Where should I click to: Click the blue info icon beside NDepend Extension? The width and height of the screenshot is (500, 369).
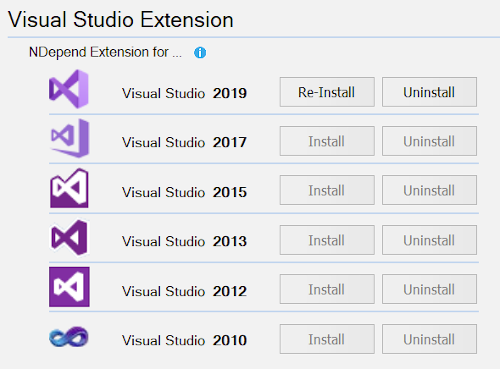point(200,53)
